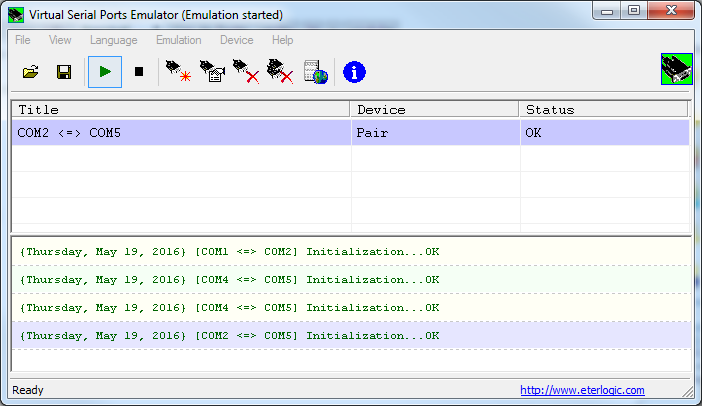Click the blue About info icon

pos(354,72)
